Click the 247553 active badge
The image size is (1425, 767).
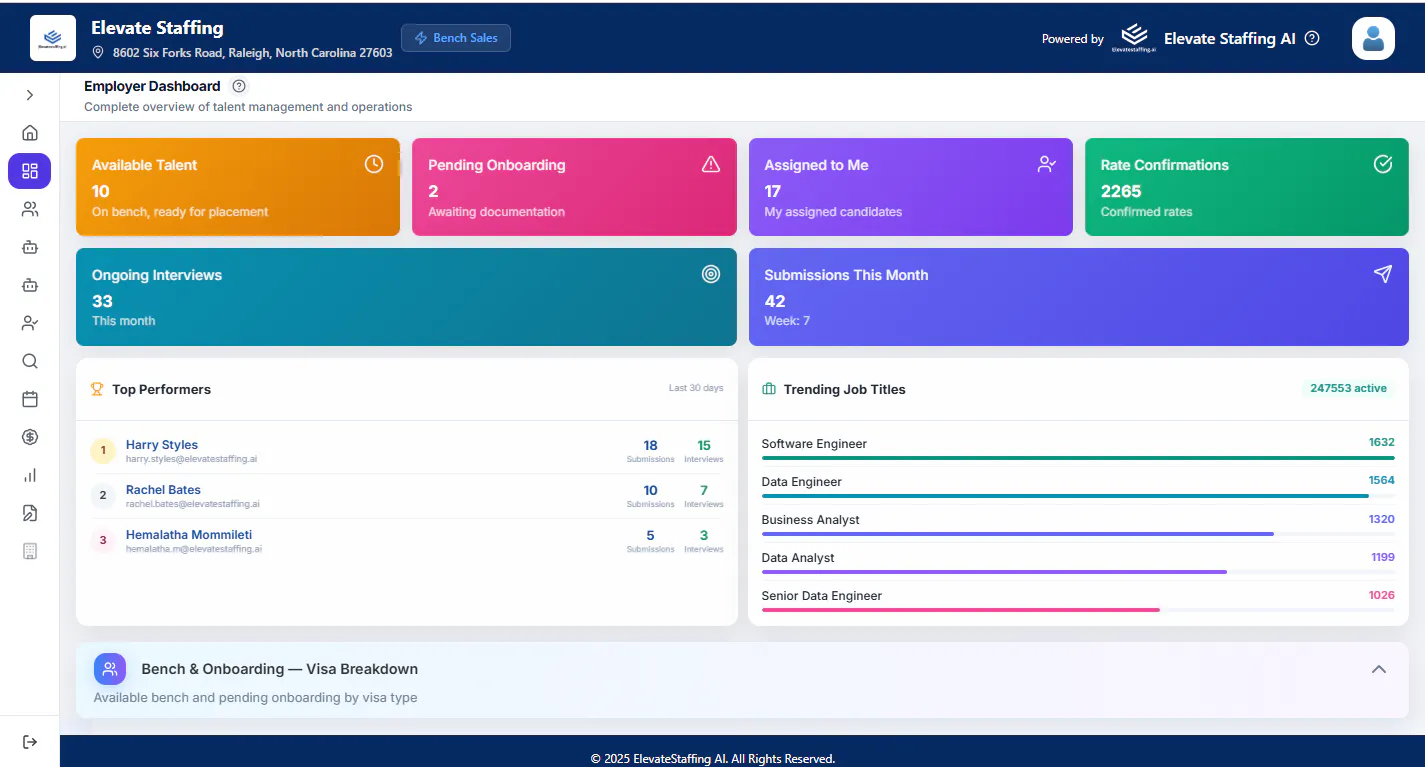(1348, 388)
